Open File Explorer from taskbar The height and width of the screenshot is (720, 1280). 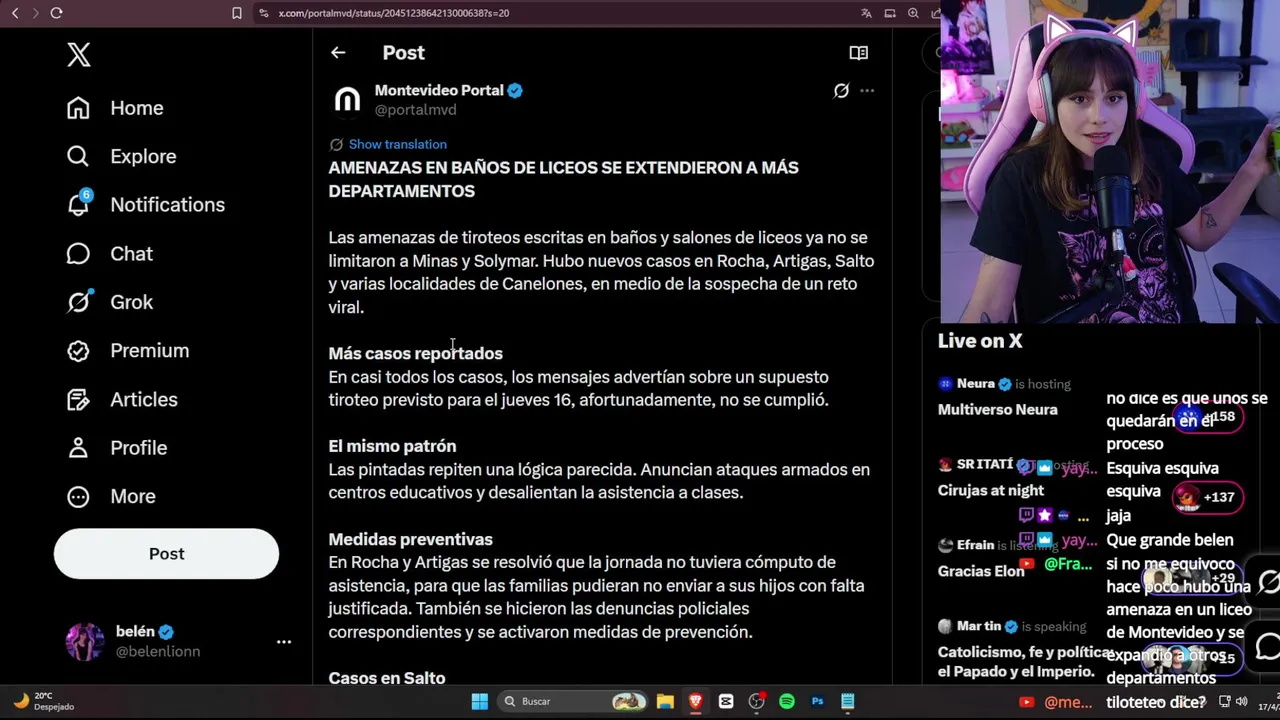pyautogui.click(x=665, y=701)
